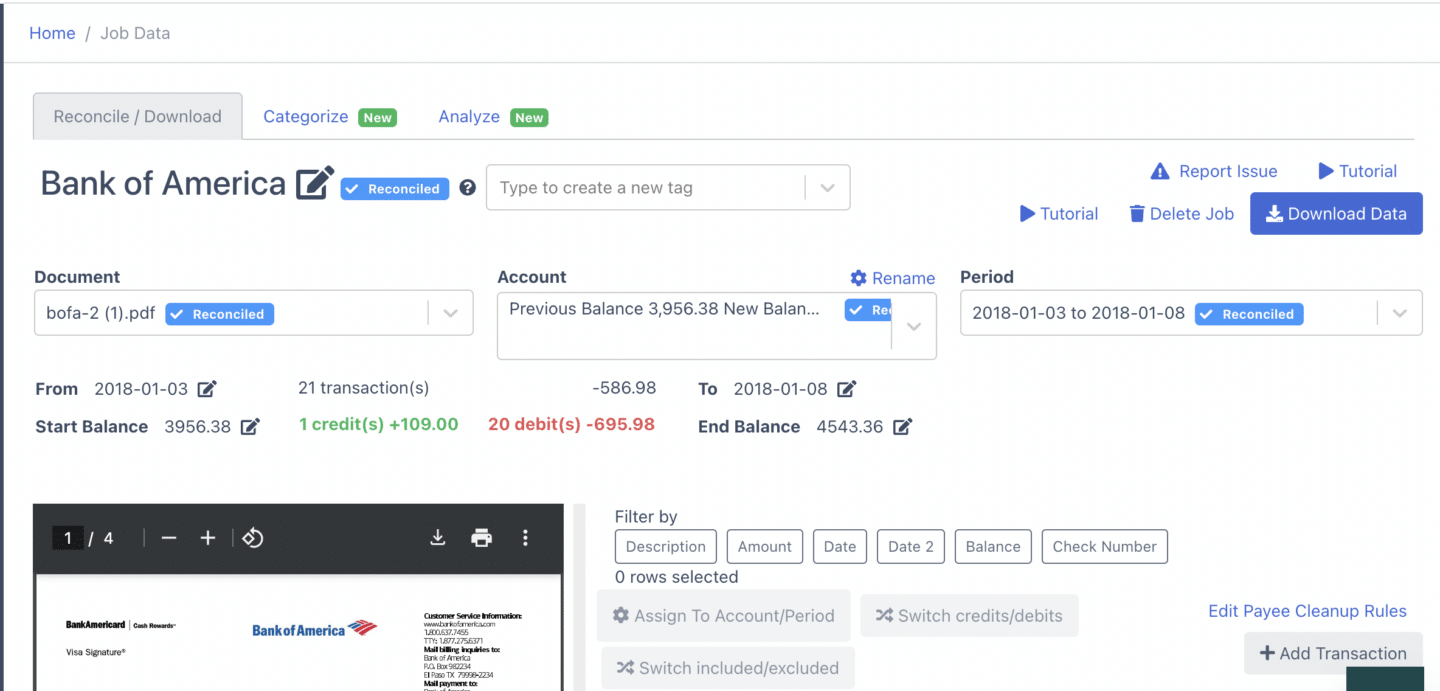Edit the To date 2018-01-08
This screenshot has height=691, width=1440.
(846, 389)
